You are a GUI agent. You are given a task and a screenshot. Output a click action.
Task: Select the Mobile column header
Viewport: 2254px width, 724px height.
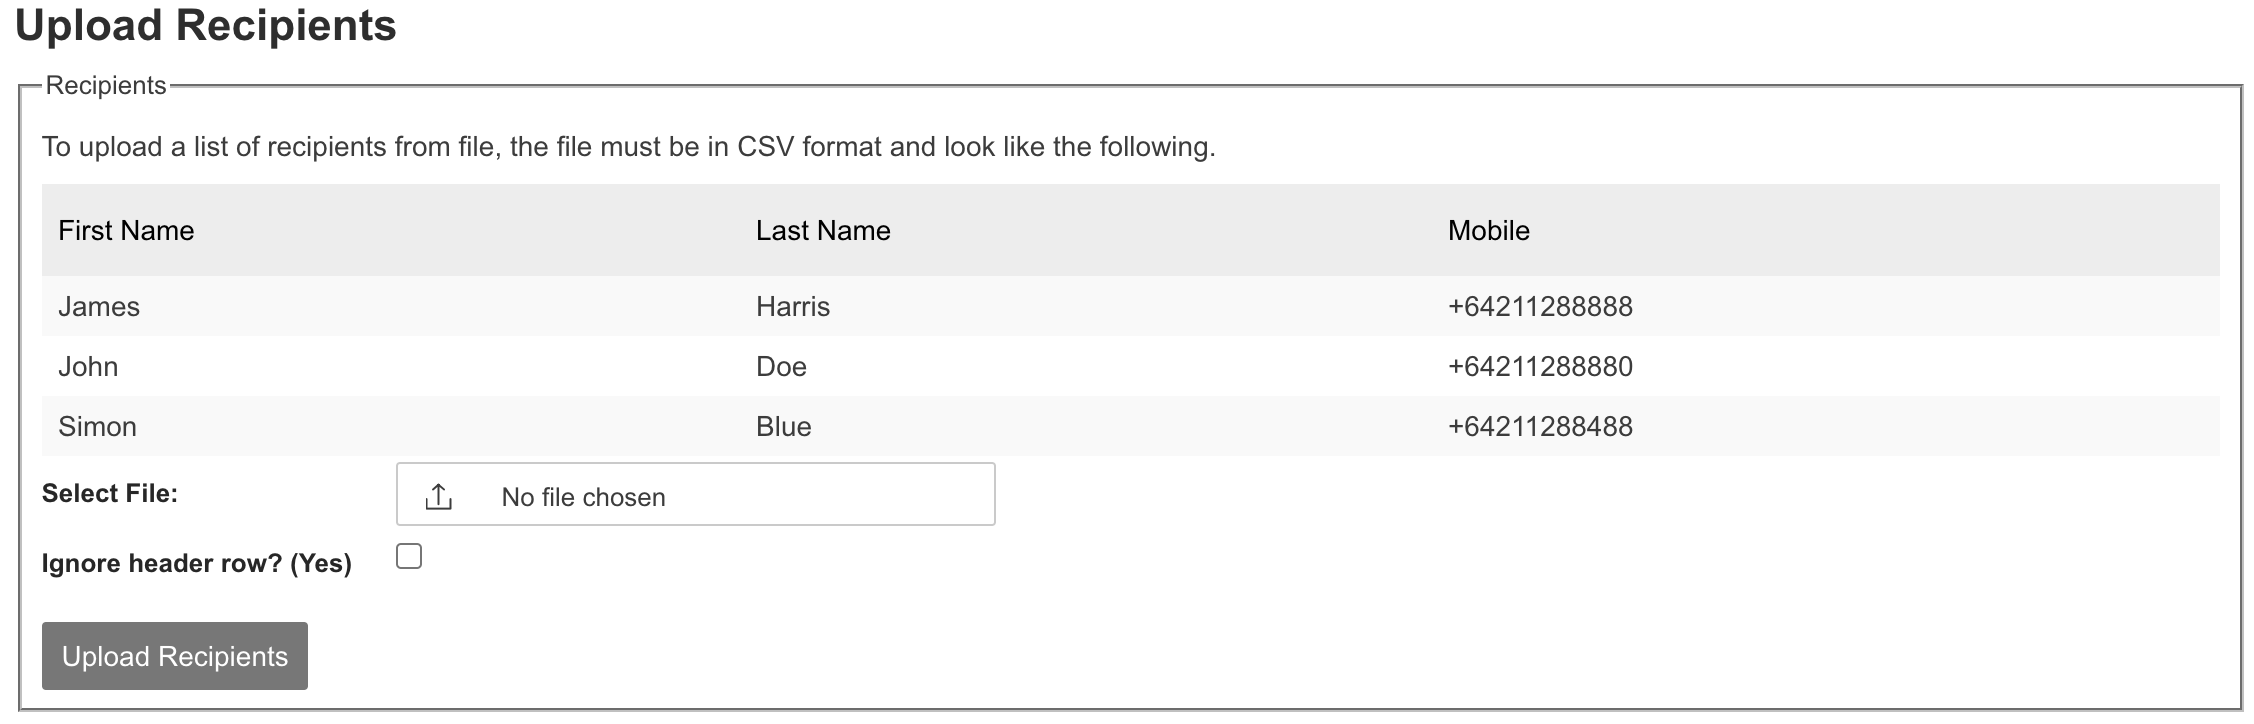coord(1488,231)
